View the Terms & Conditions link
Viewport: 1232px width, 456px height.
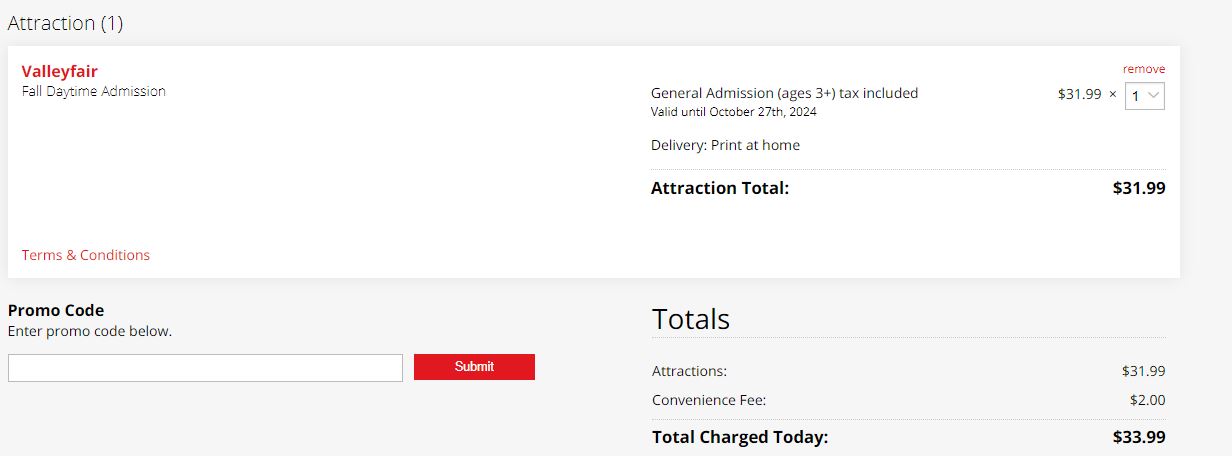point(86,255)
